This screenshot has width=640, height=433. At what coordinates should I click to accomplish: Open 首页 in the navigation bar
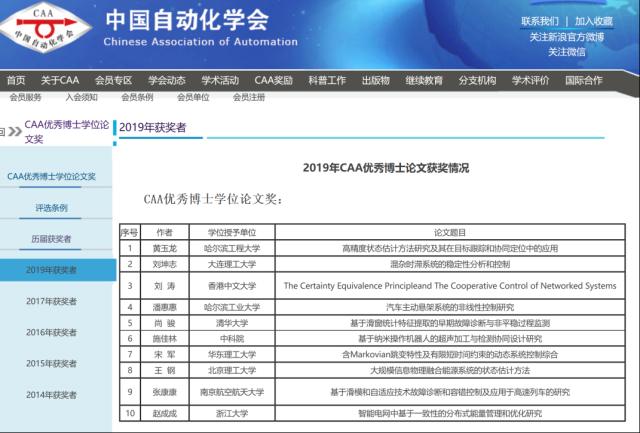click(x=16, y=80)
